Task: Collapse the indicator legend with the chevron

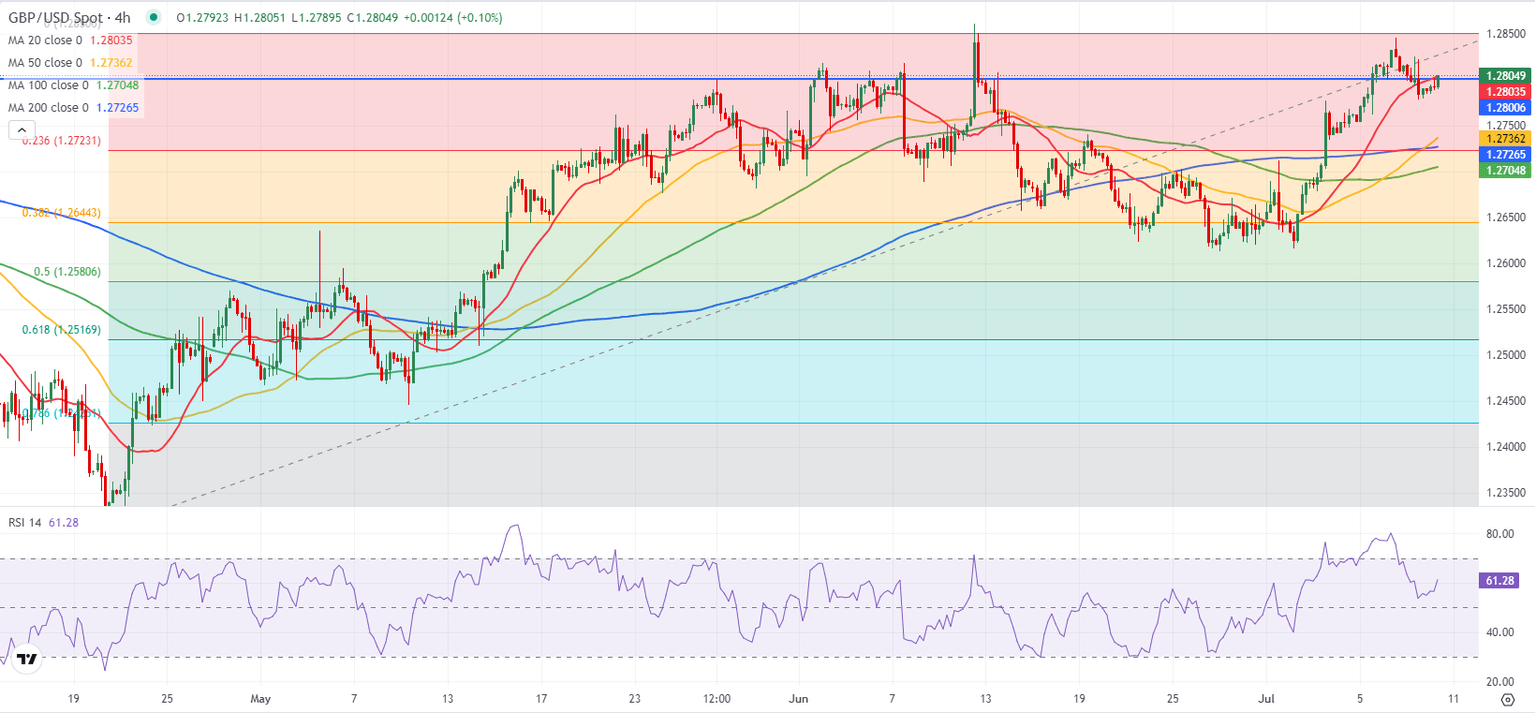Action: [21, 129]
